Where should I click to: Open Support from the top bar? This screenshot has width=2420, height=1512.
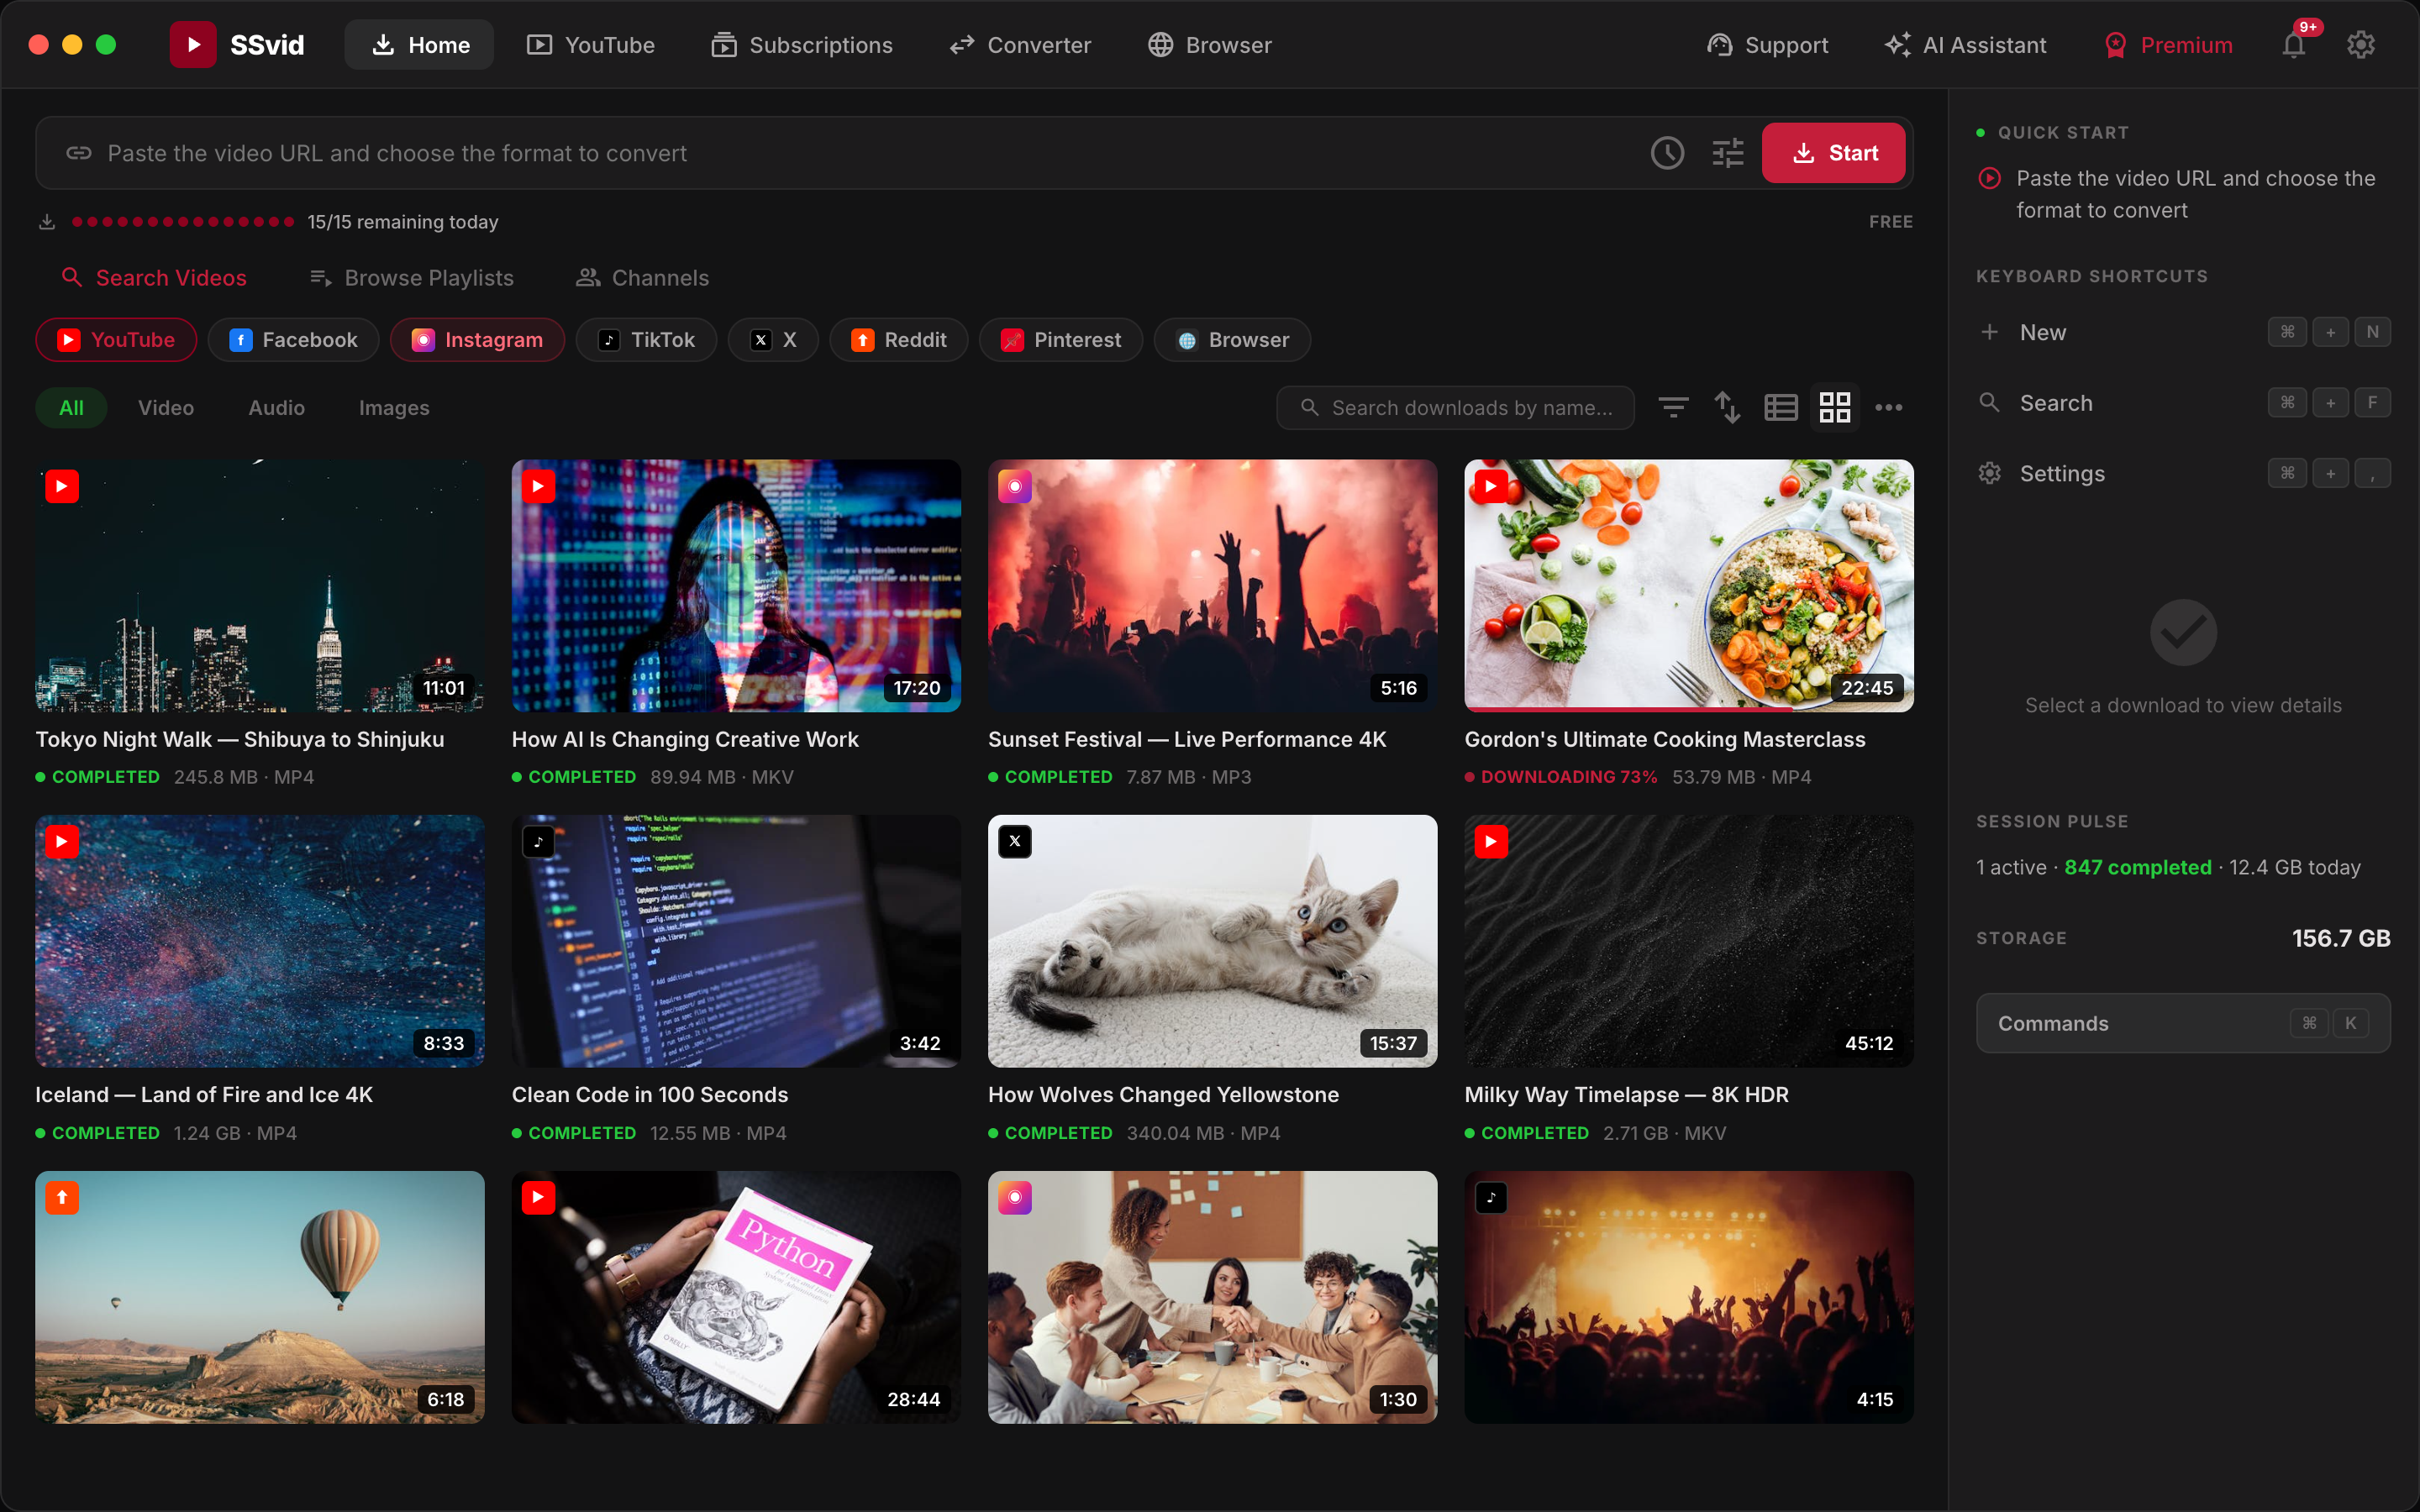coord(1766,44)
